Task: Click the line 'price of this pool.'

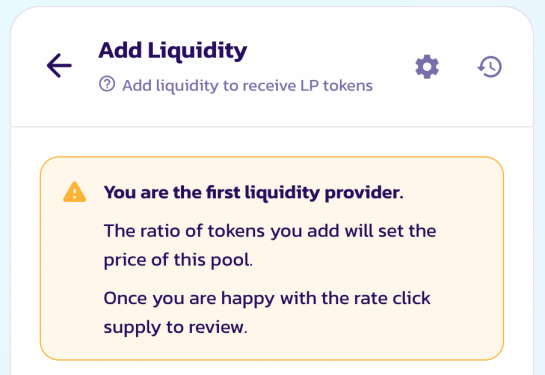Action: click(x=178, y=260)
